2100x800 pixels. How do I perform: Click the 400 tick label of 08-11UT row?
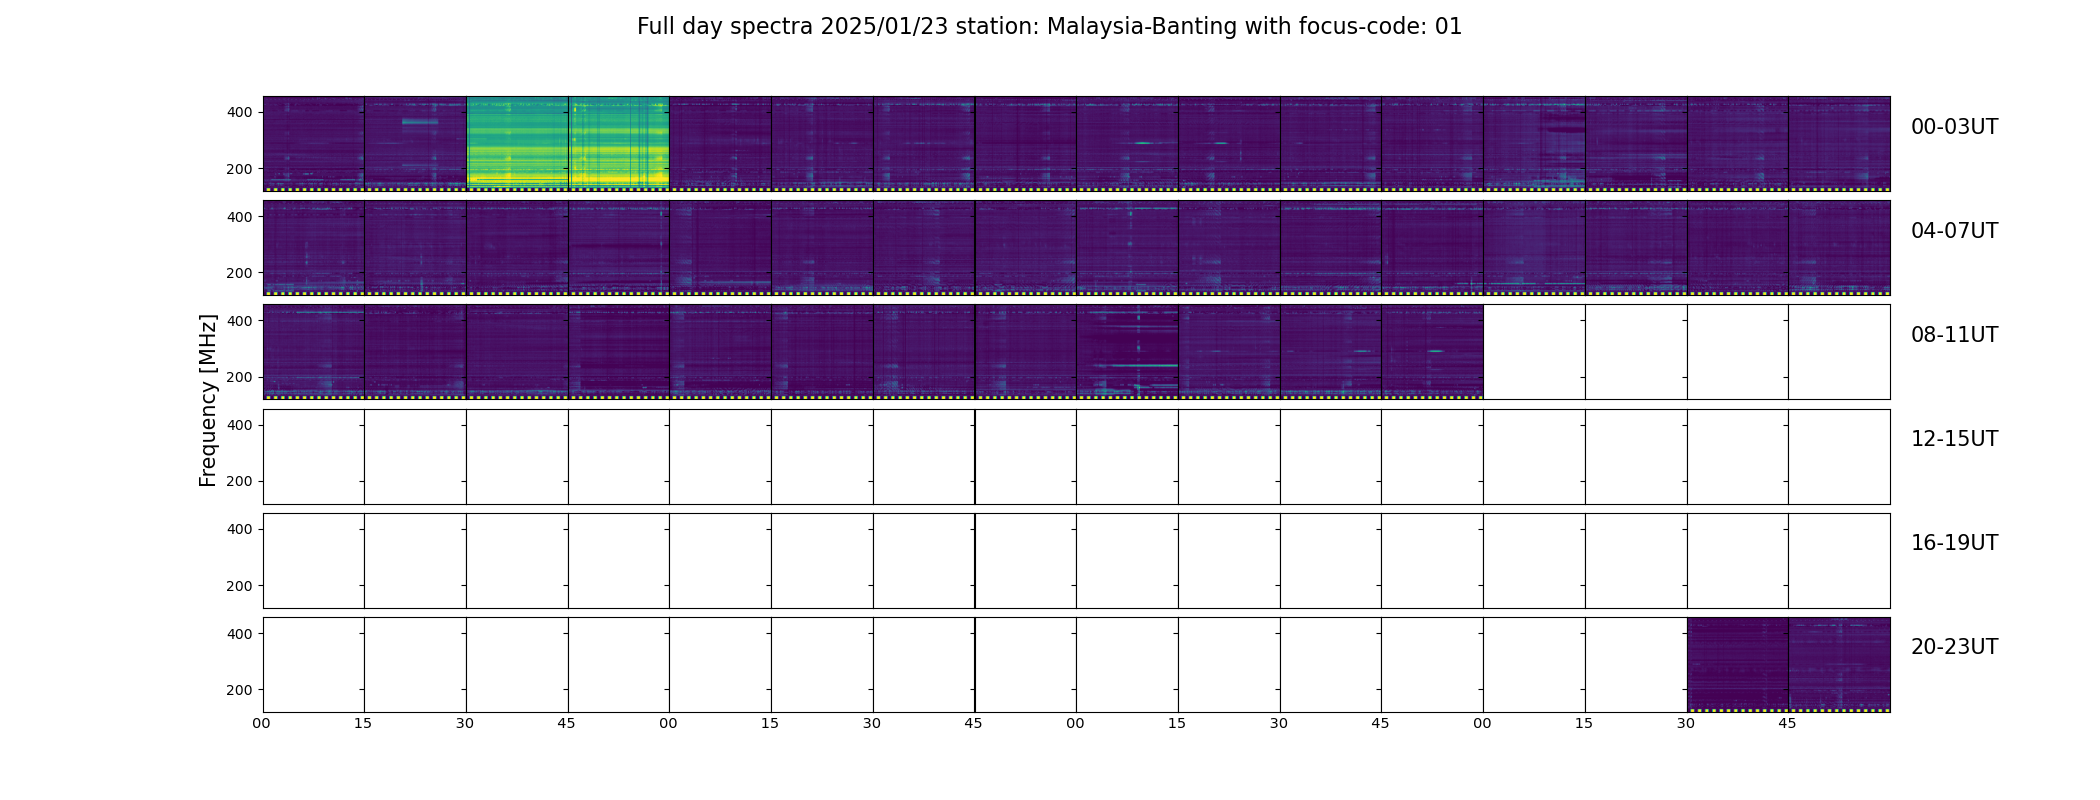pos(240,321)
